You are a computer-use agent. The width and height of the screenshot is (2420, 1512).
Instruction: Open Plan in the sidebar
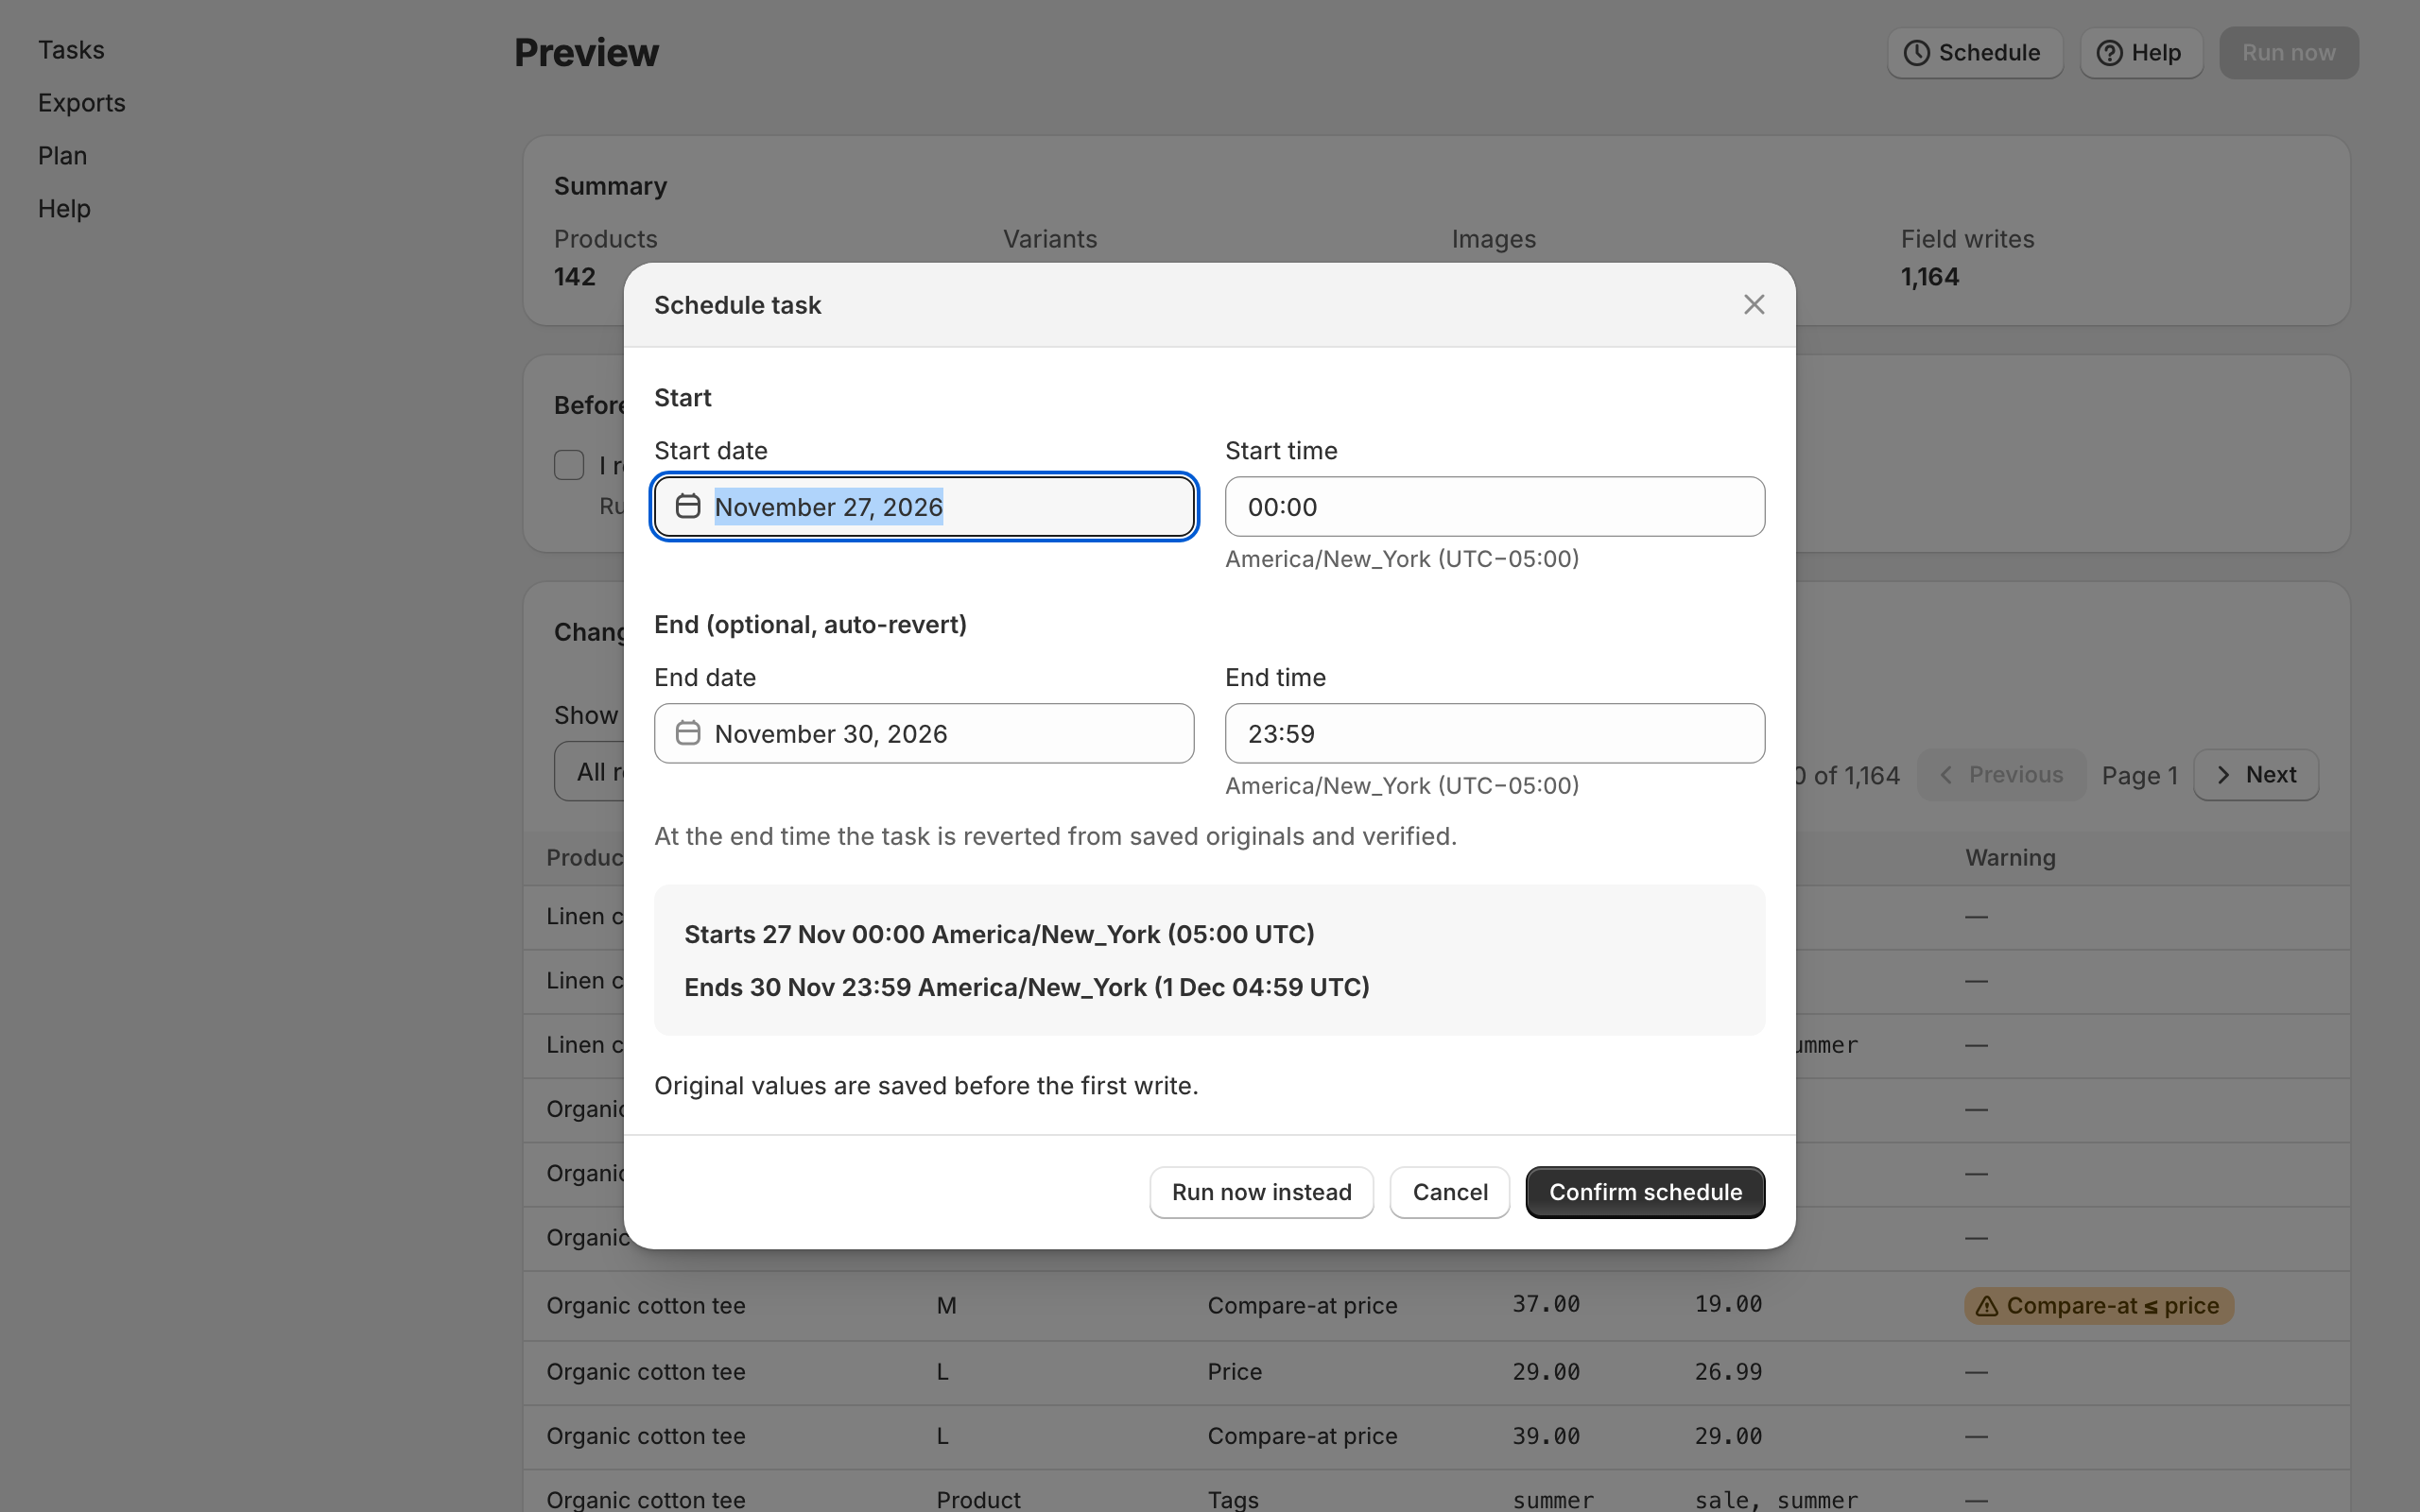click(x=62, y=156)
